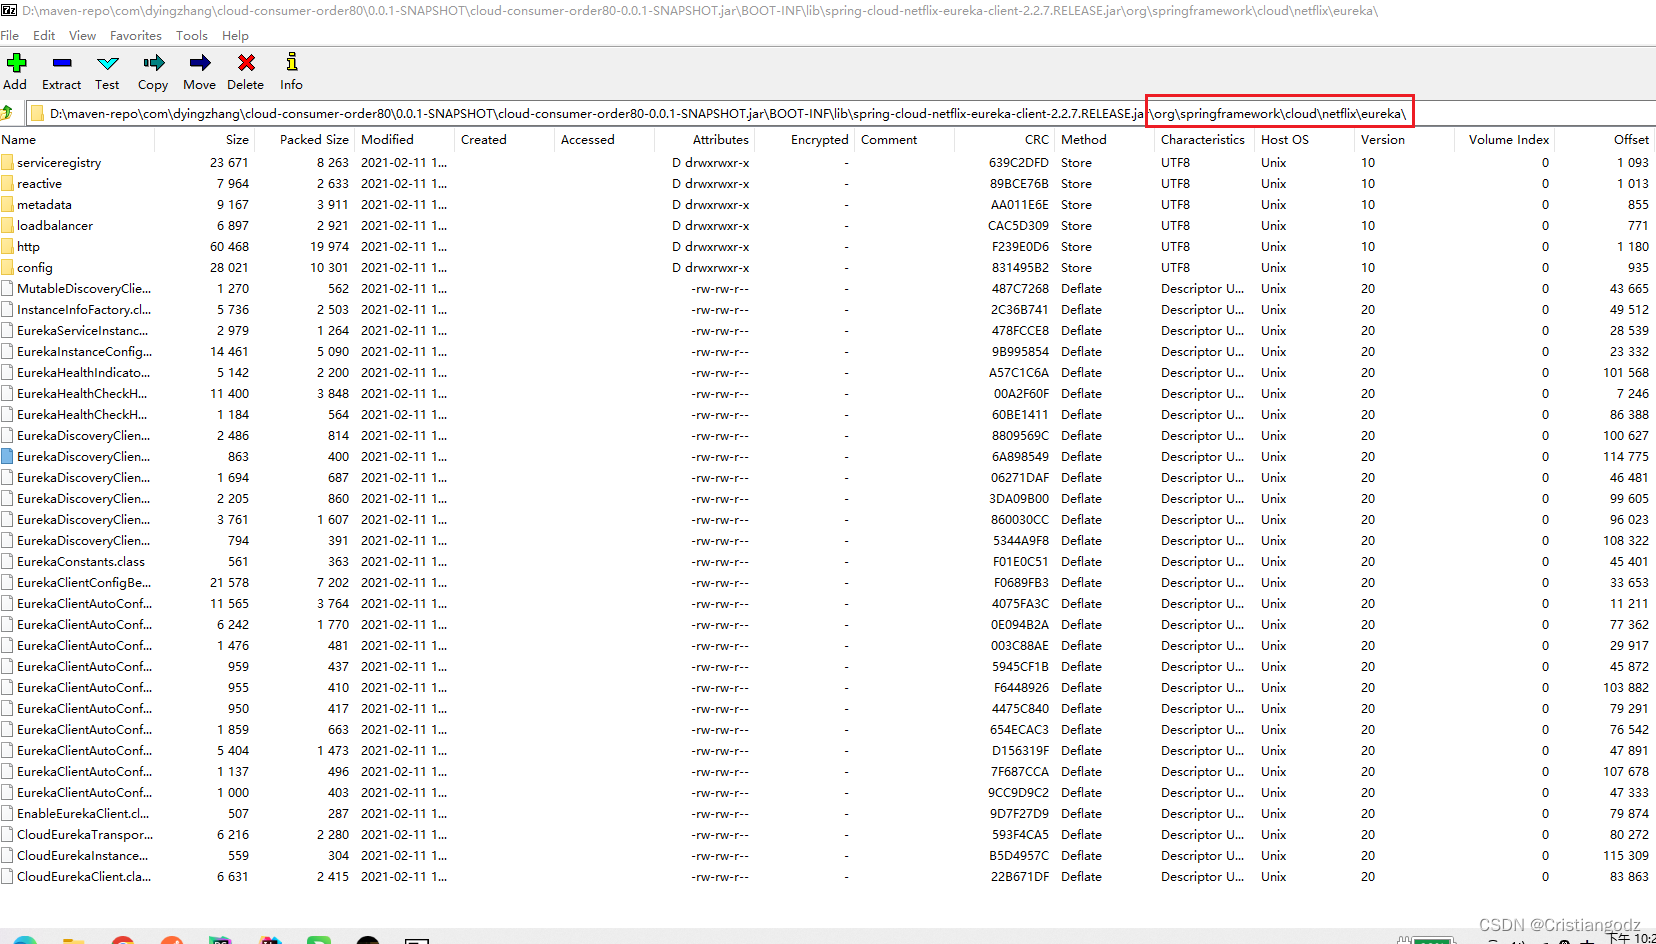Click the file icon of CloudEurekaClient.cla...
This screenshot has width=1656, height=944.
(8, 877)
